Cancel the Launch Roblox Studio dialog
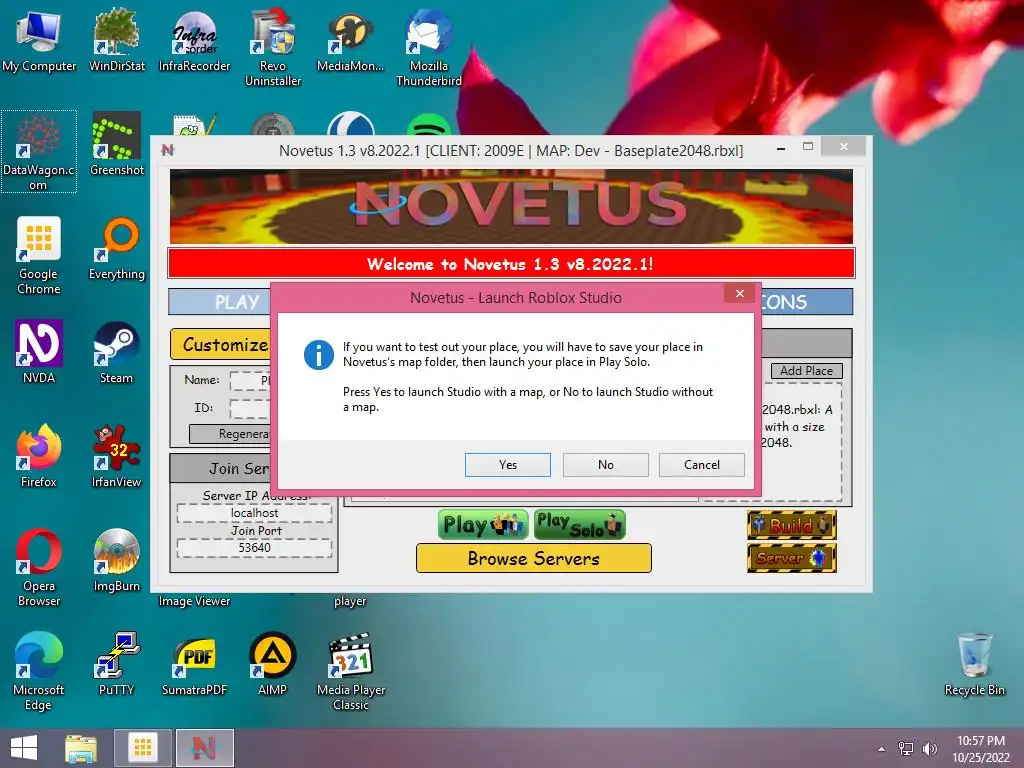This screenshot has width=1024, height=768. (x=701, y=465)
